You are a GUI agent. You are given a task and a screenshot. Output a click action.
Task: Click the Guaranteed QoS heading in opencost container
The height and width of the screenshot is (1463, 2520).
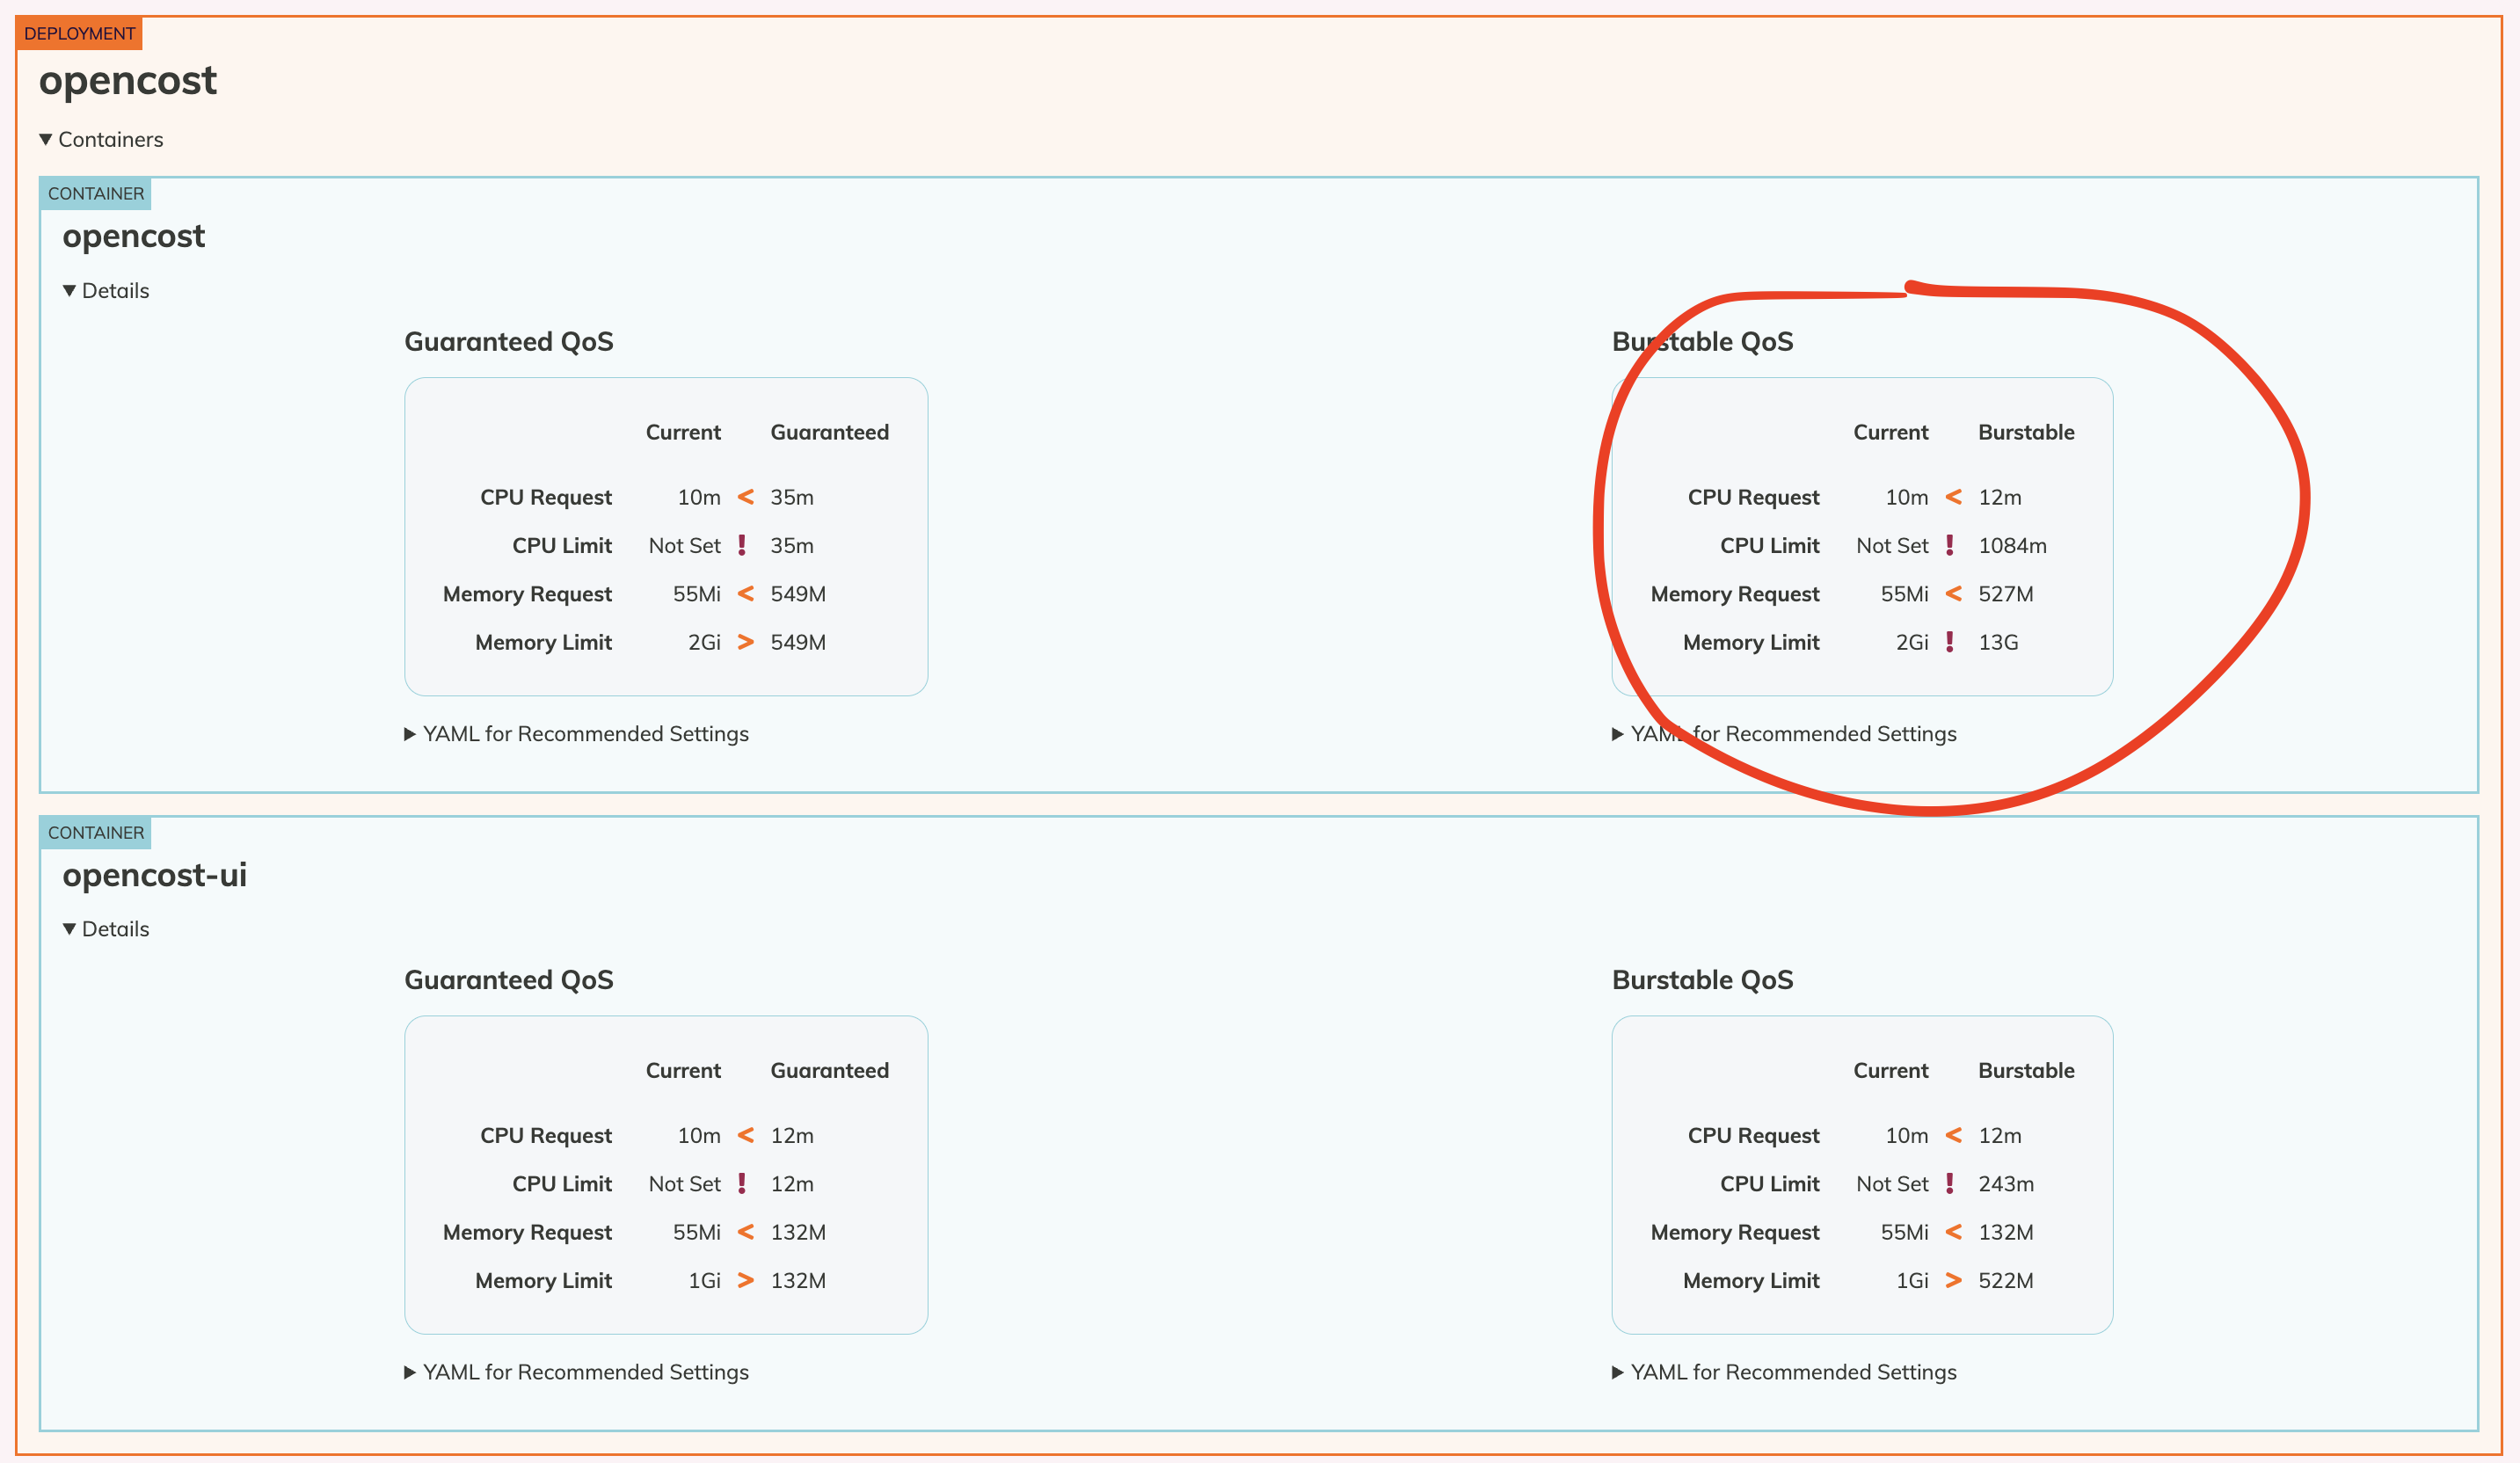pyautogui.click(x=508, y=341)
